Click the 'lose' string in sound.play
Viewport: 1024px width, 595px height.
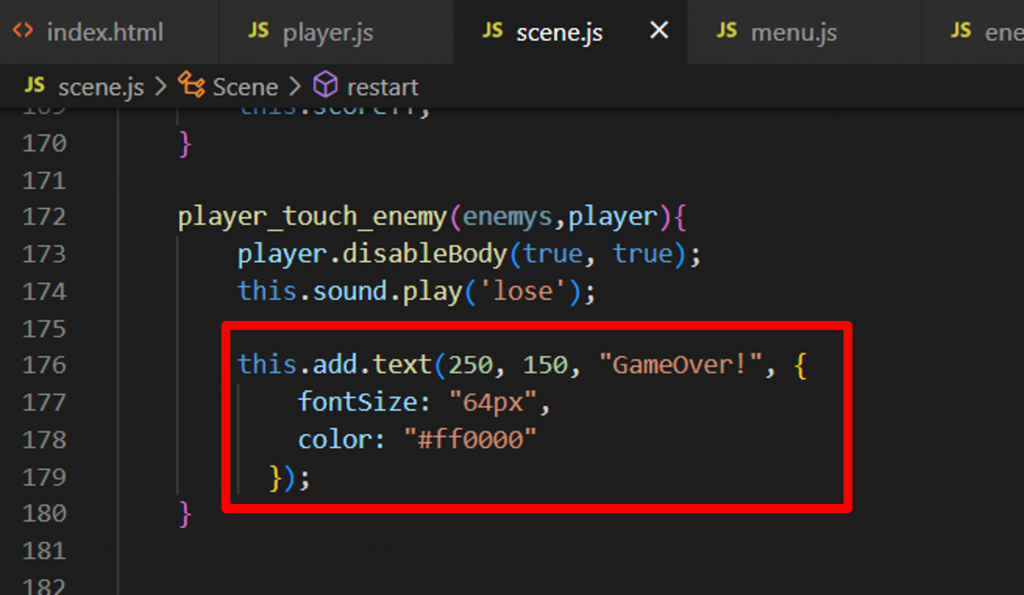[x=524, y=291]
